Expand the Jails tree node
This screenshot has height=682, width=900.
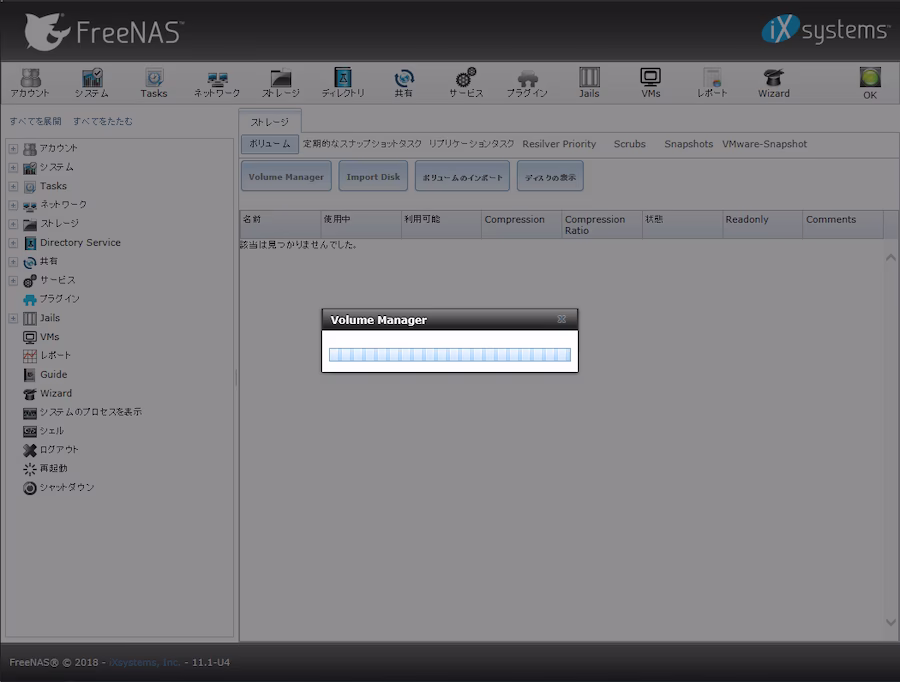click(13, 318)
